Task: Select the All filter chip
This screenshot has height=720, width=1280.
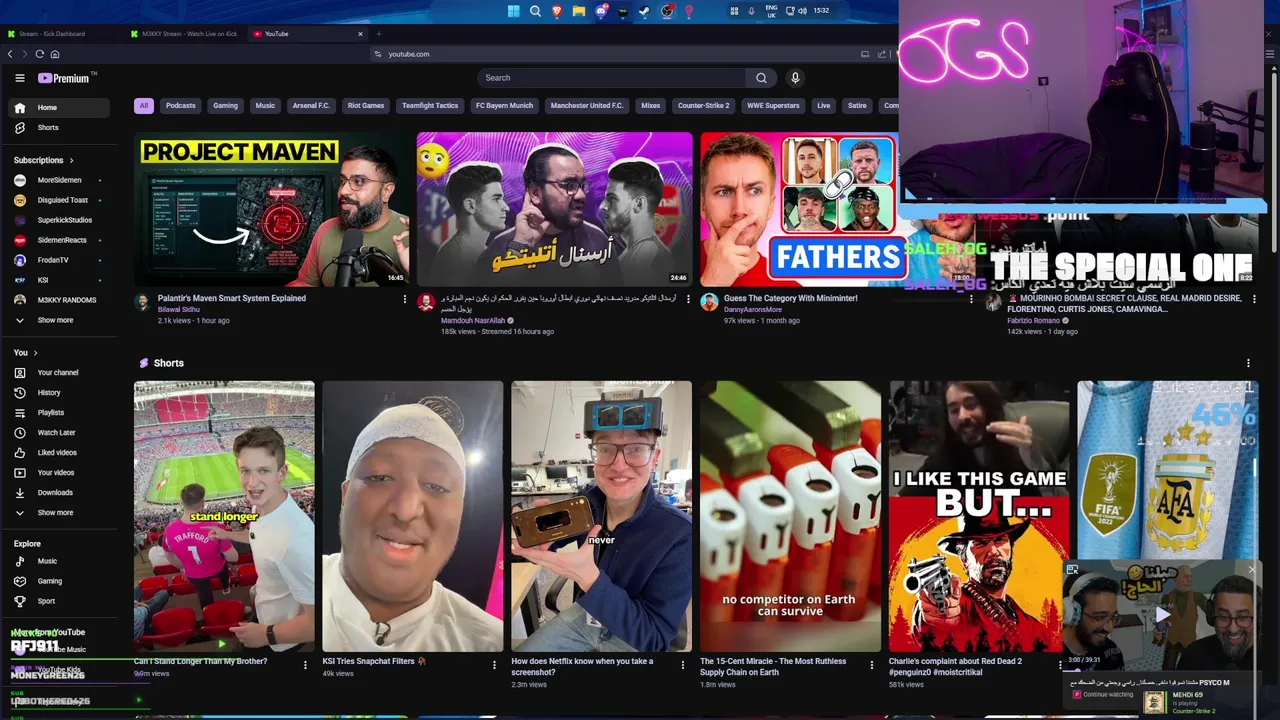Action: (144, 105)
